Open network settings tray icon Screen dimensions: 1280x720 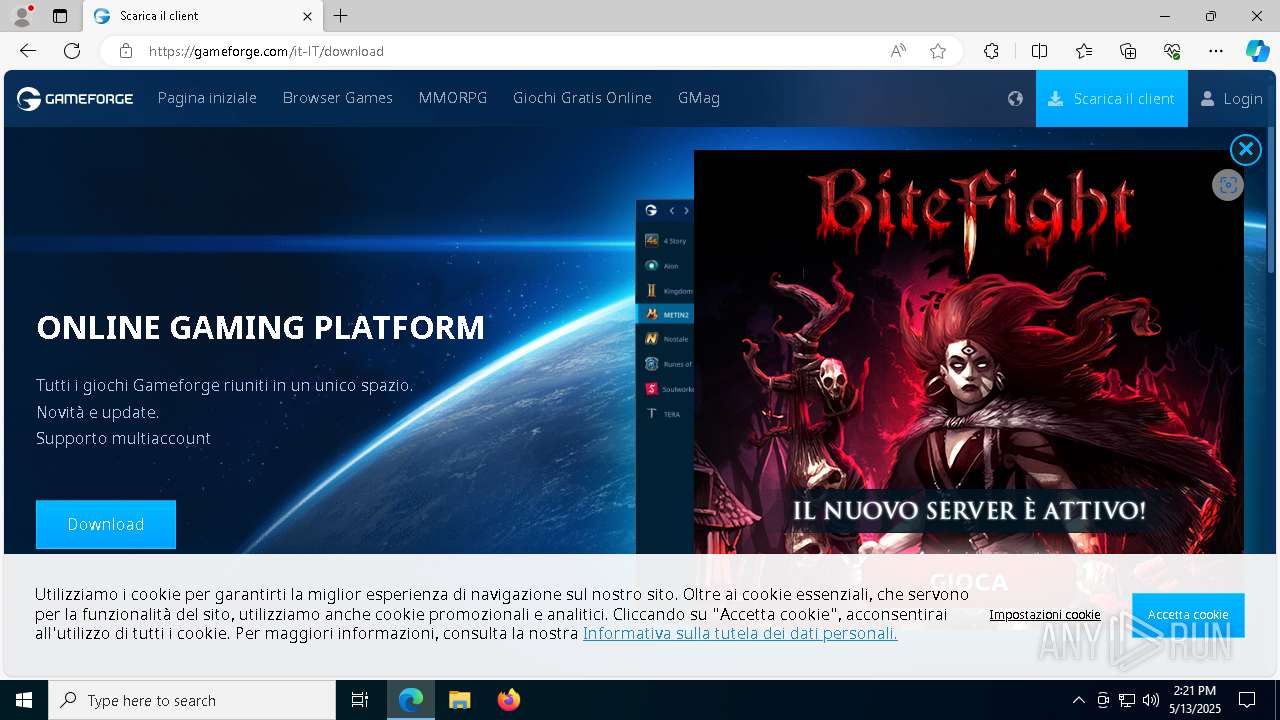point(1127,700)
